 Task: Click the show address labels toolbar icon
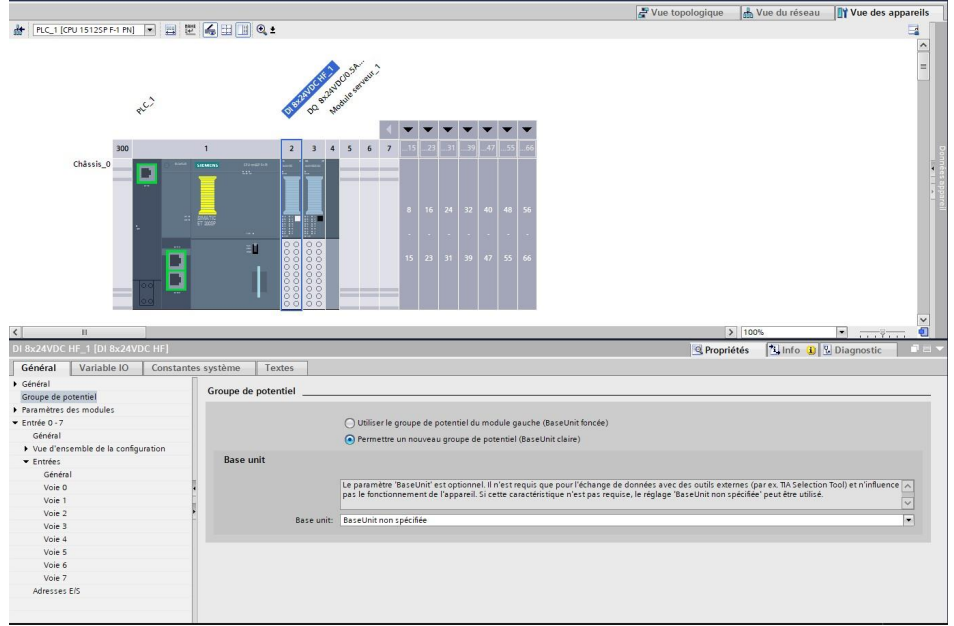(x=170, y=30)
